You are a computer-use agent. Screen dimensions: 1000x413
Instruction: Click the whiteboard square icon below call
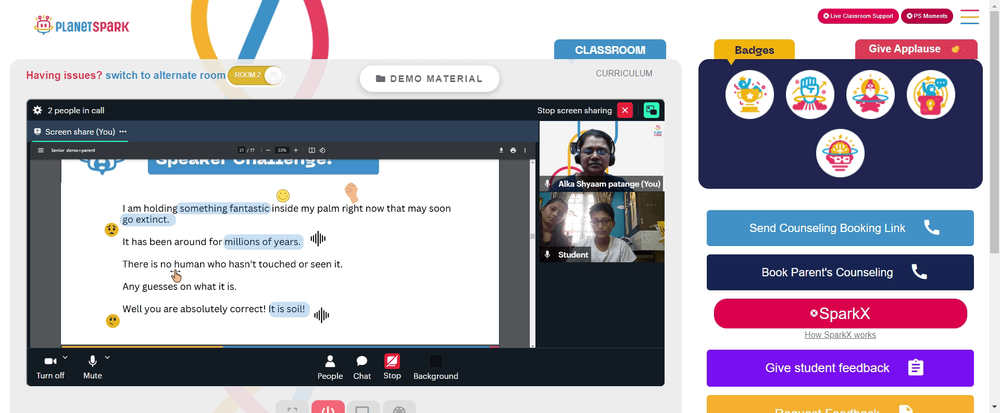click(x=364, y=408)
